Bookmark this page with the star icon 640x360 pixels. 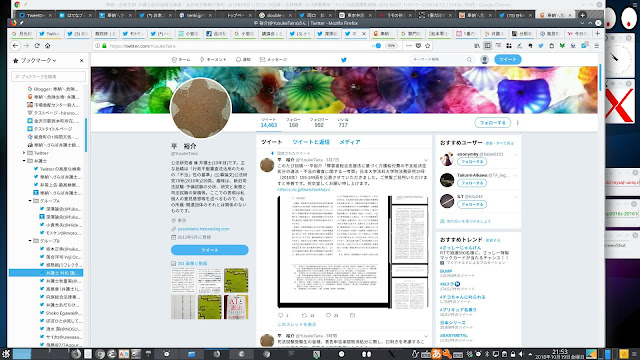[428, 46]
